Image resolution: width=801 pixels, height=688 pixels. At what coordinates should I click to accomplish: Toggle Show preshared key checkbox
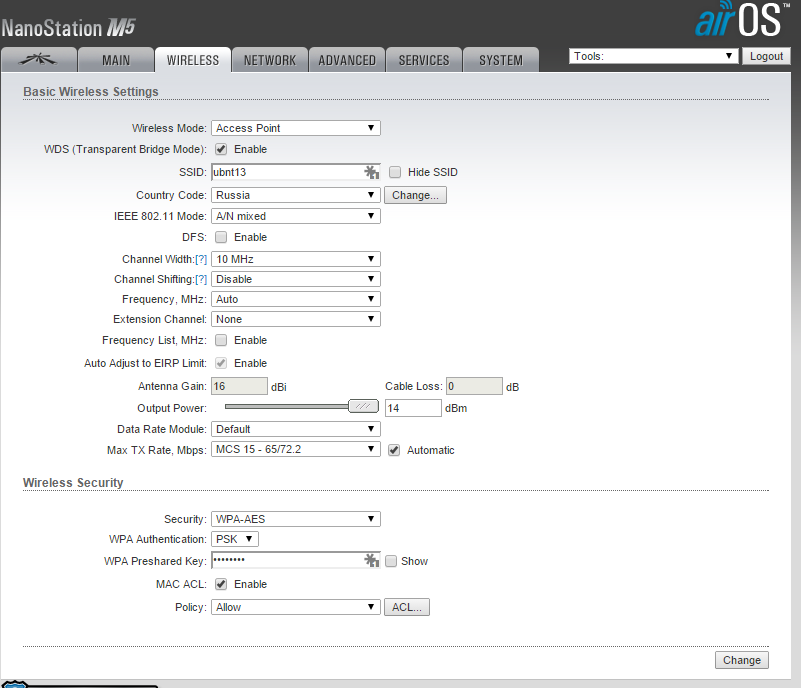coord(391,561)
